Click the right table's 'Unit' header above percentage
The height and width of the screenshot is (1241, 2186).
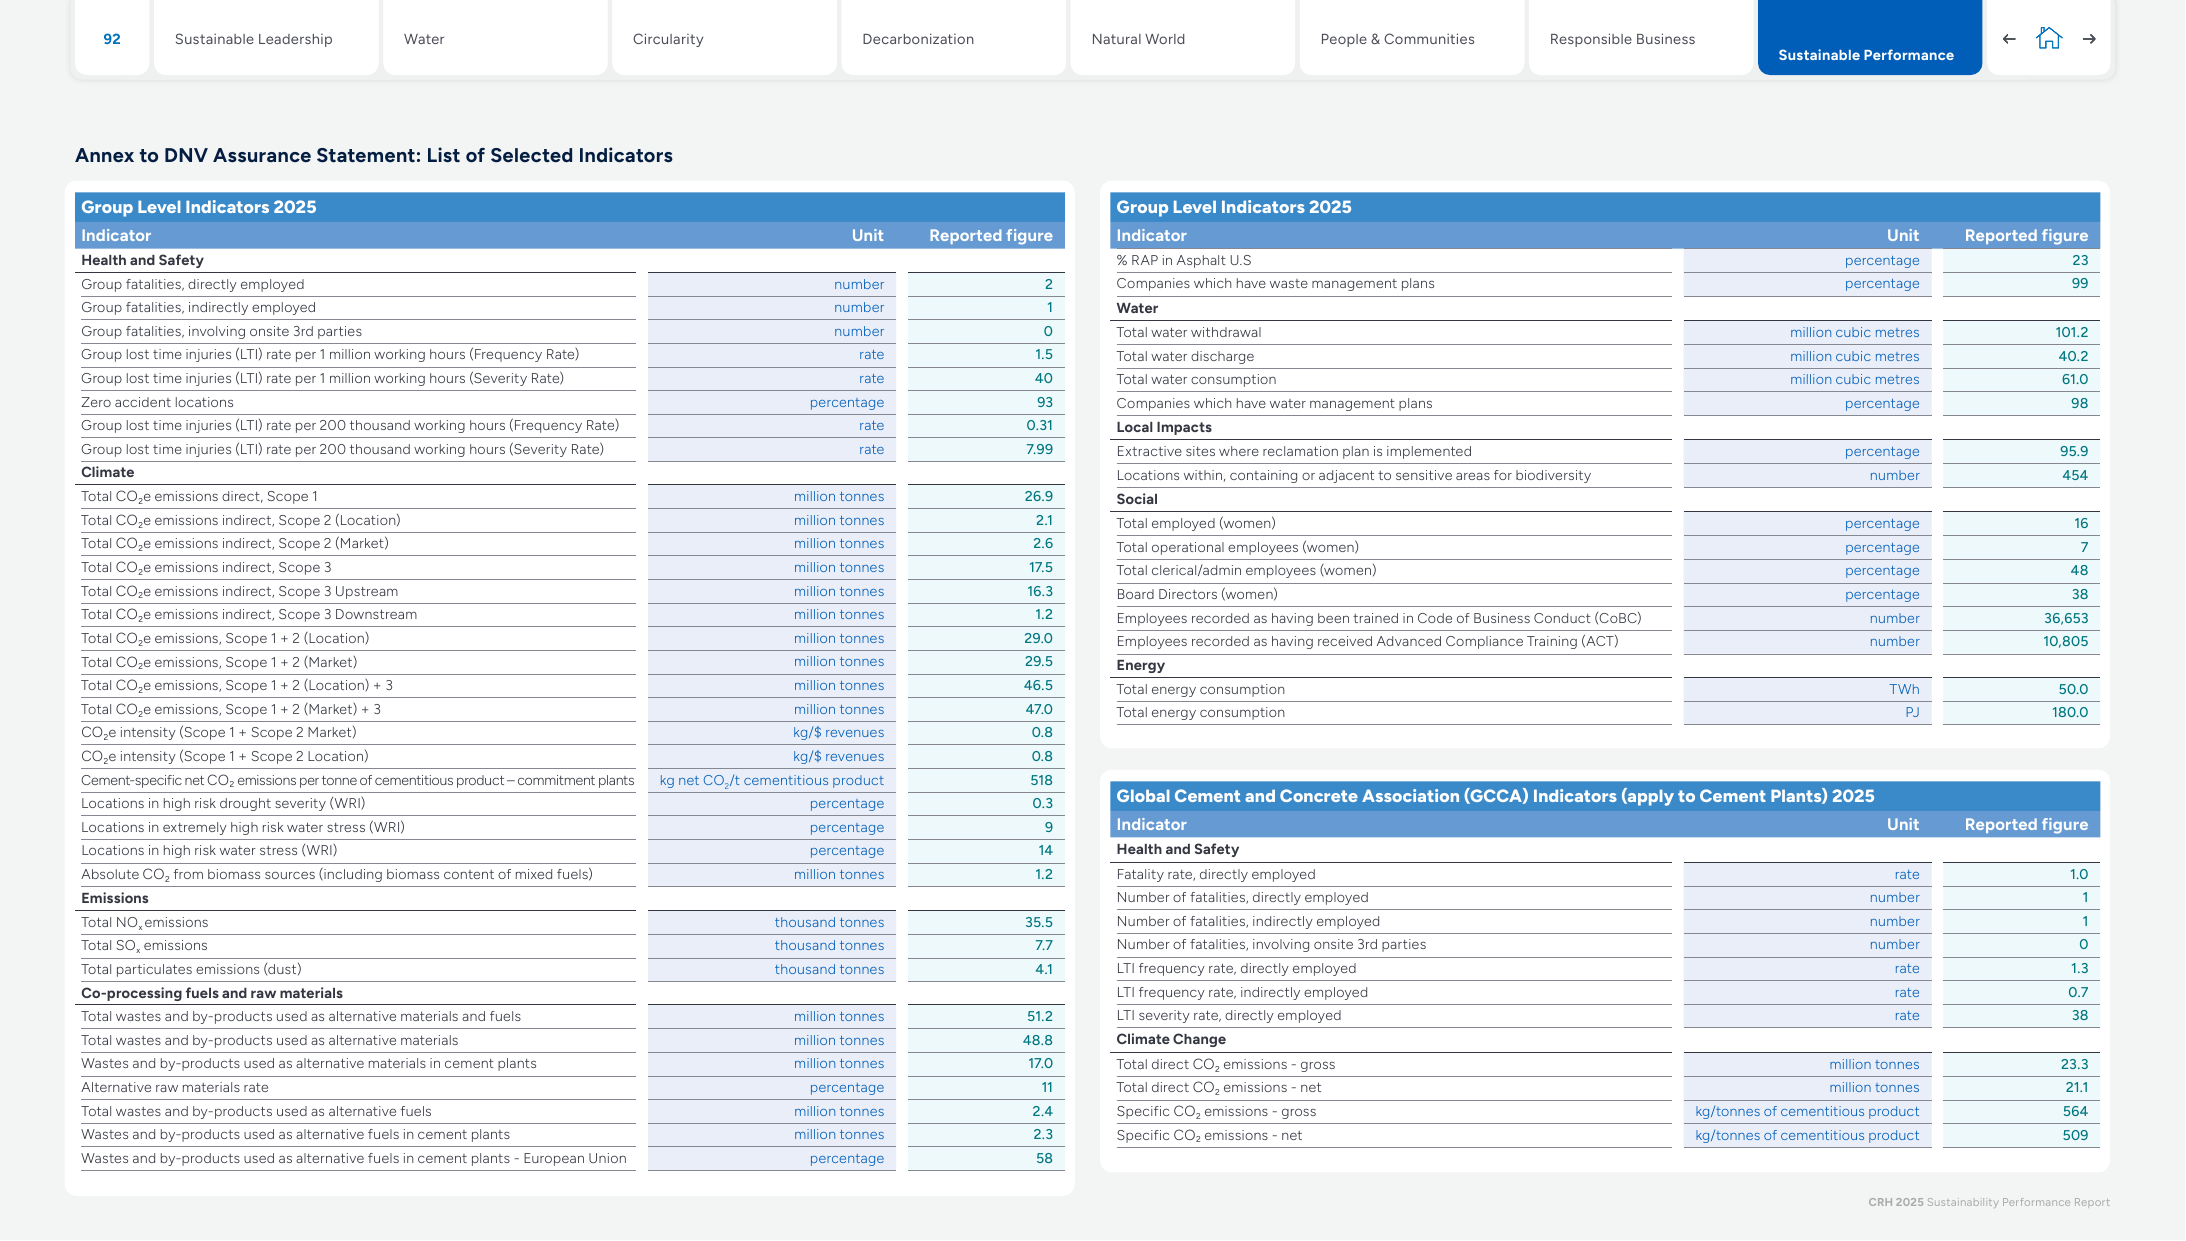pos(1902,236)
